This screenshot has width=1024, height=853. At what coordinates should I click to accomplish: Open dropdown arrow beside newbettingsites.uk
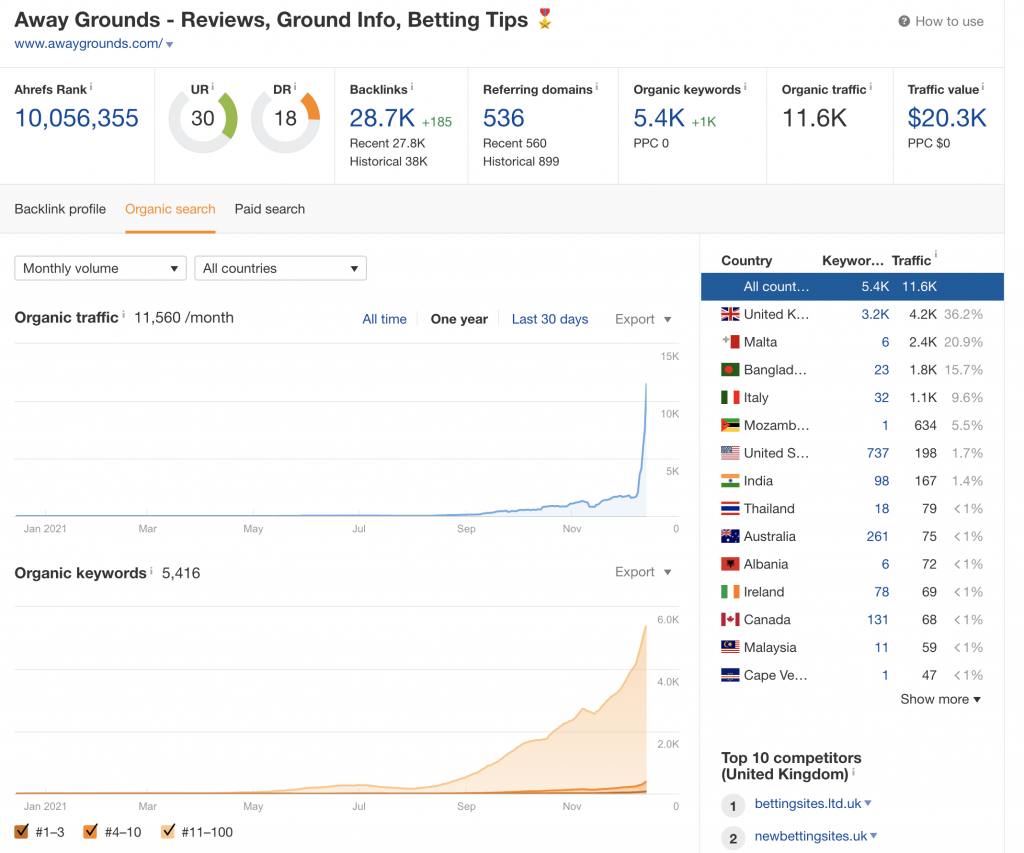click(x=874, y=836)
